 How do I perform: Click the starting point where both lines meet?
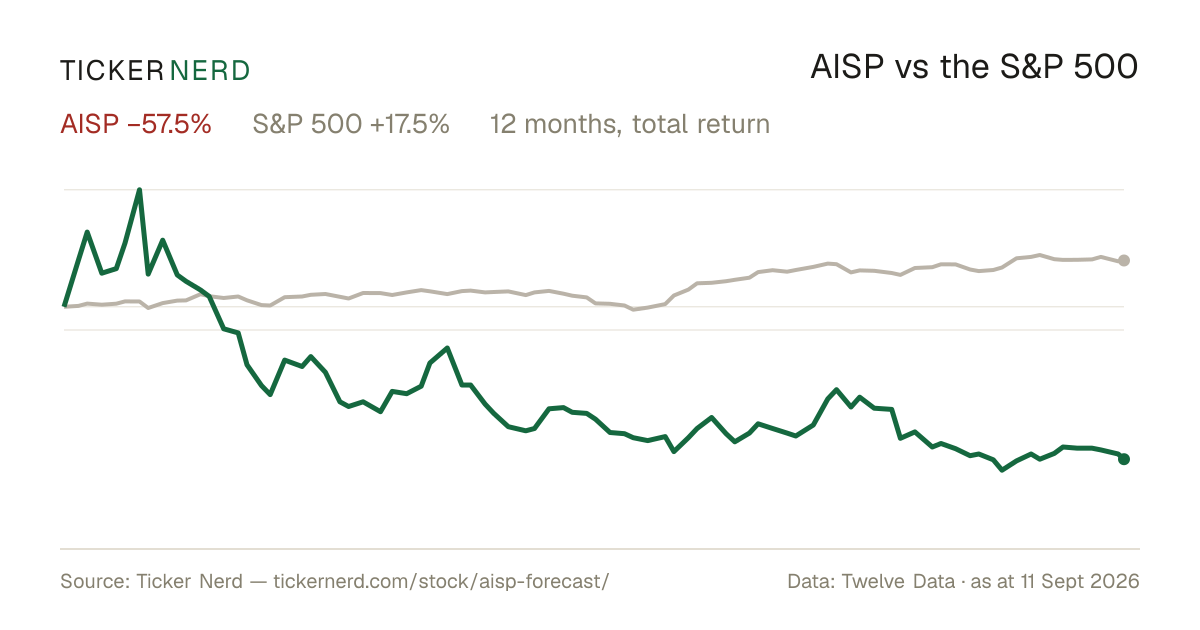pos(65,305)
